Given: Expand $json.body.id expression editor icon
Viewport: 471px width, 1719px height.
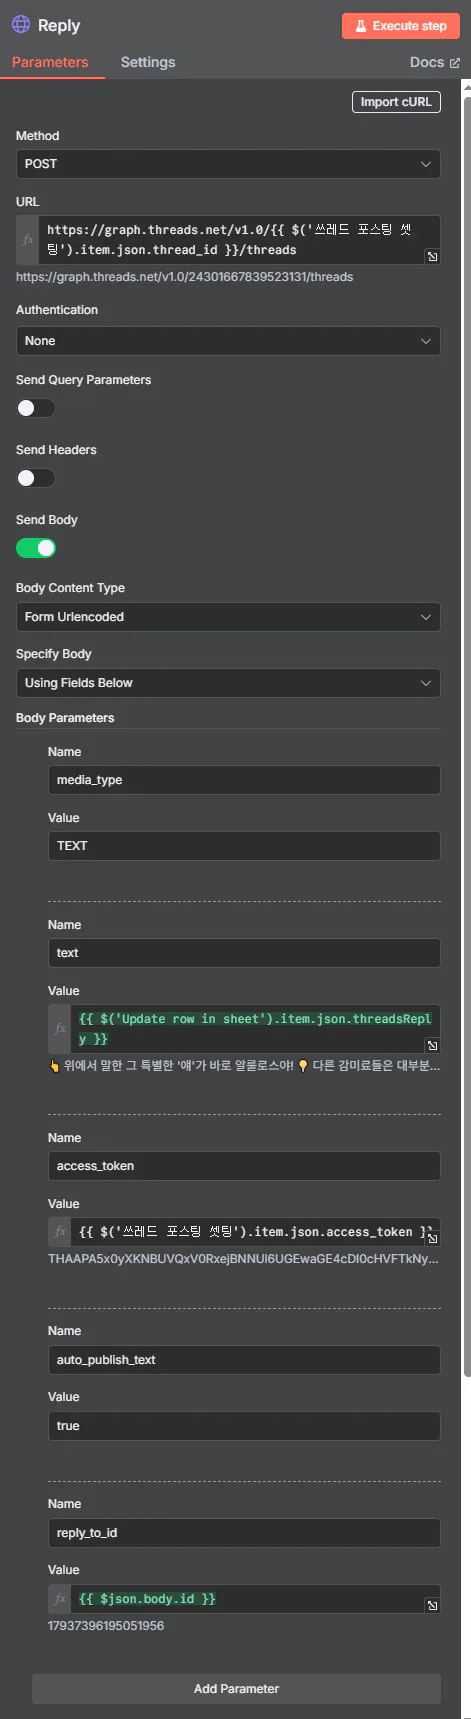Looking at the screenshot, I should [432, 1606].
